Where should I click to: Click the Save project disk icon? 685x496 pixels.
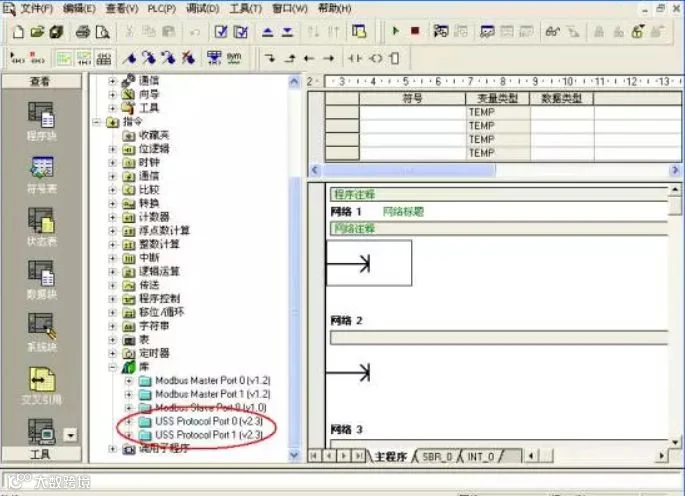(56, 31)
